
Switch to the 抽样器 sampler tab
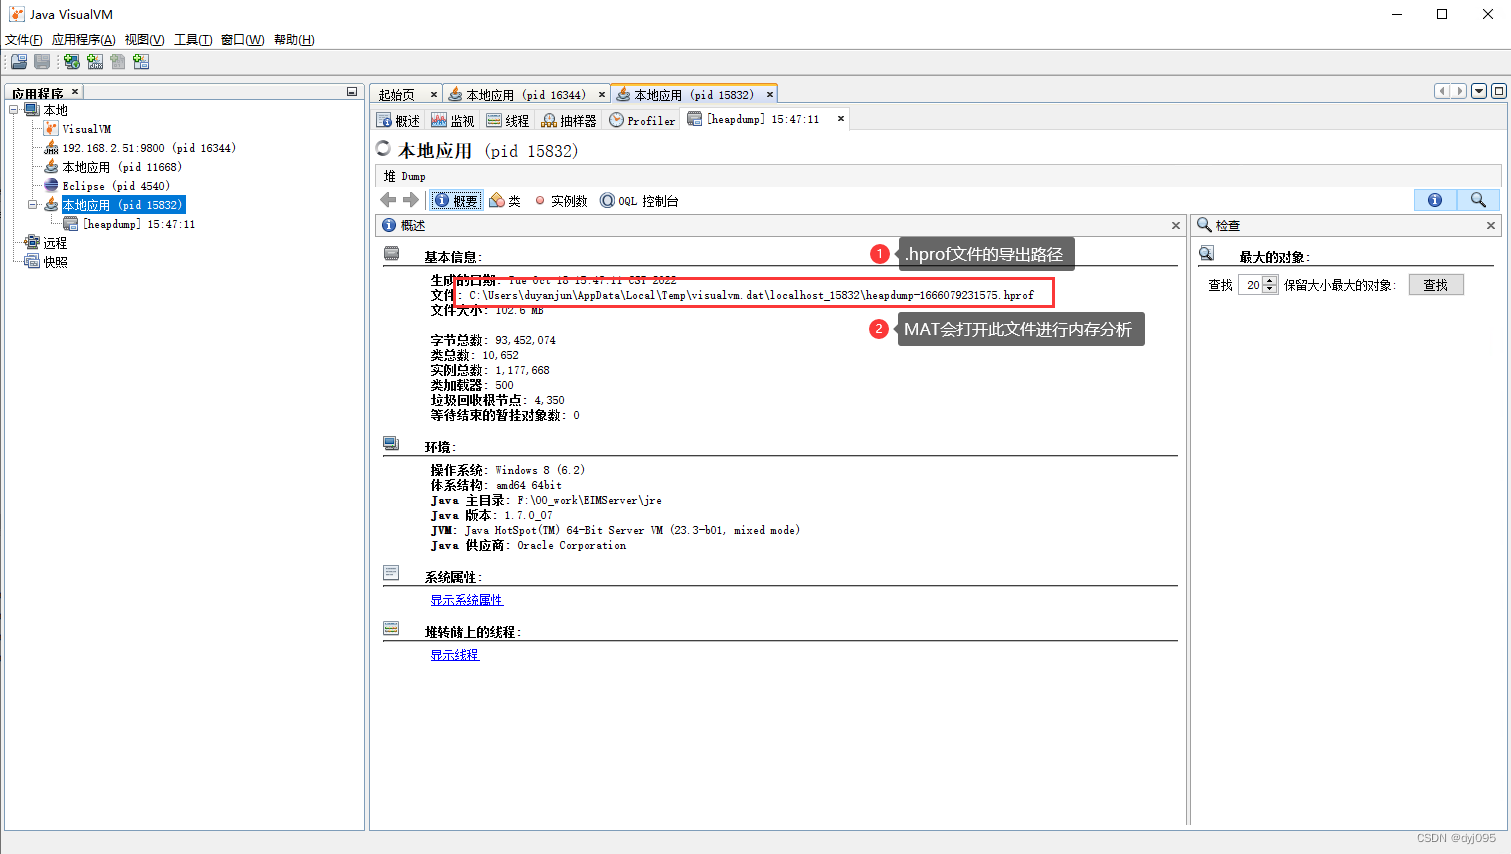[569, 121]
